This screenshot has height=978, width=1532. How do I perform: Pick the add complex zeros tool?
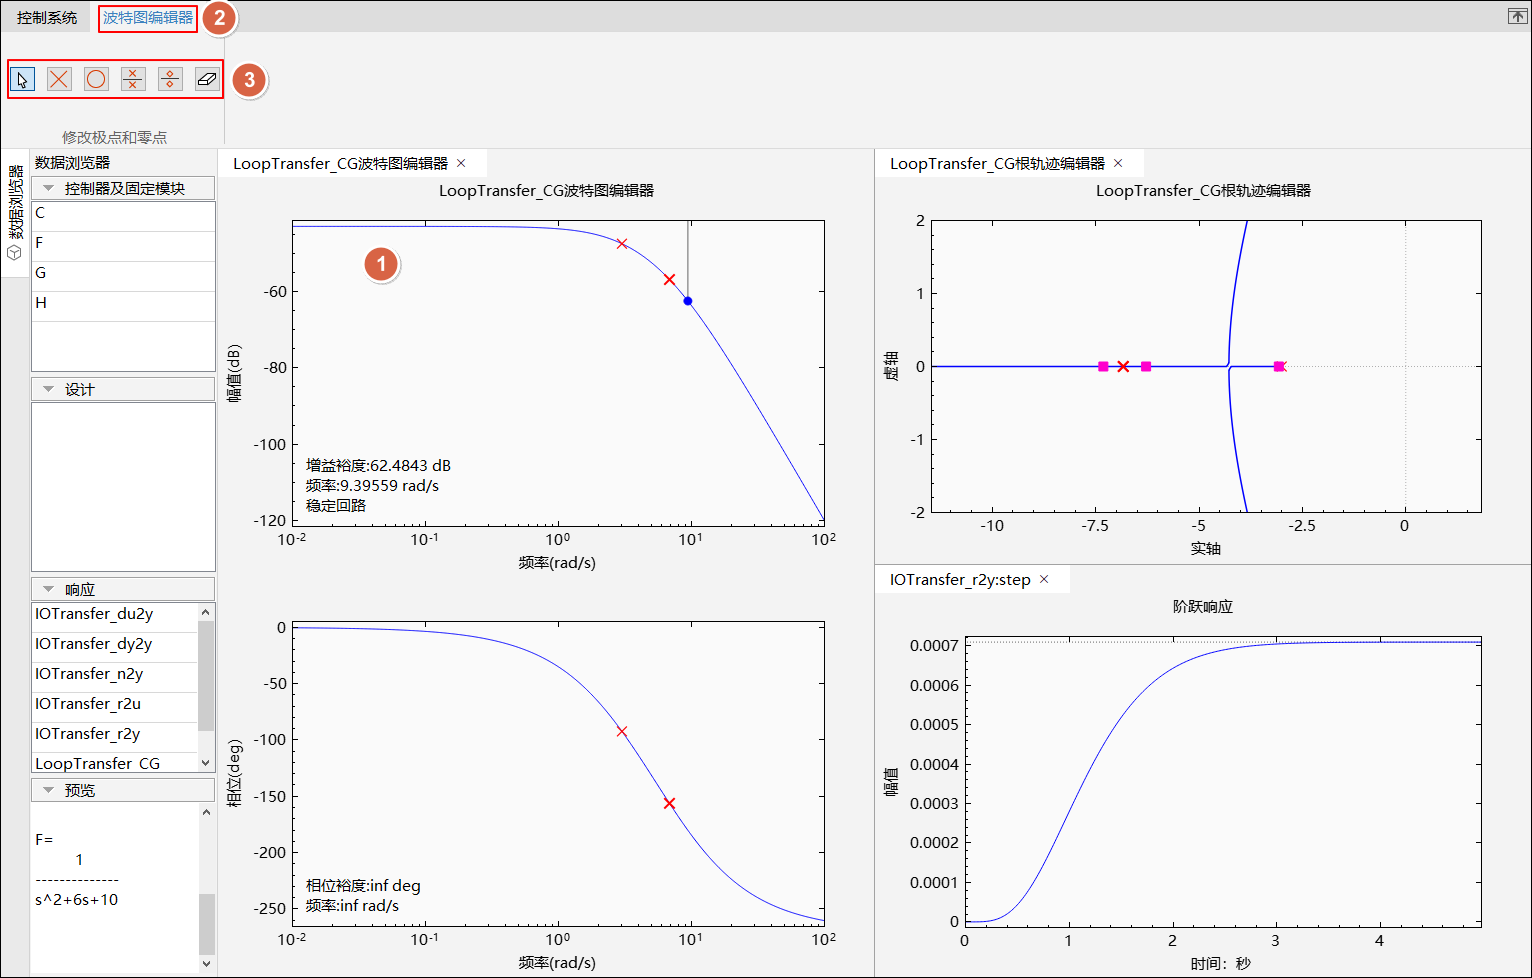coord(170,79)
